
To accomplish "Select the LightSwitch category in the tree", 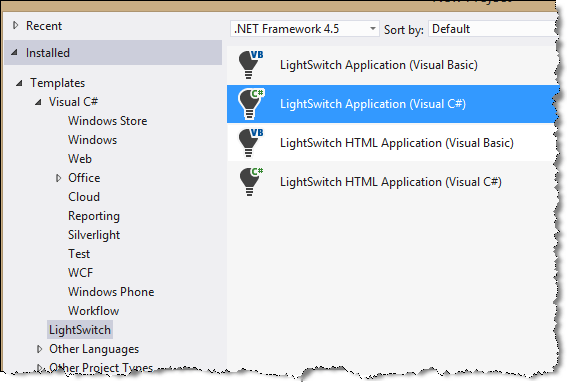I will point(80,330).
